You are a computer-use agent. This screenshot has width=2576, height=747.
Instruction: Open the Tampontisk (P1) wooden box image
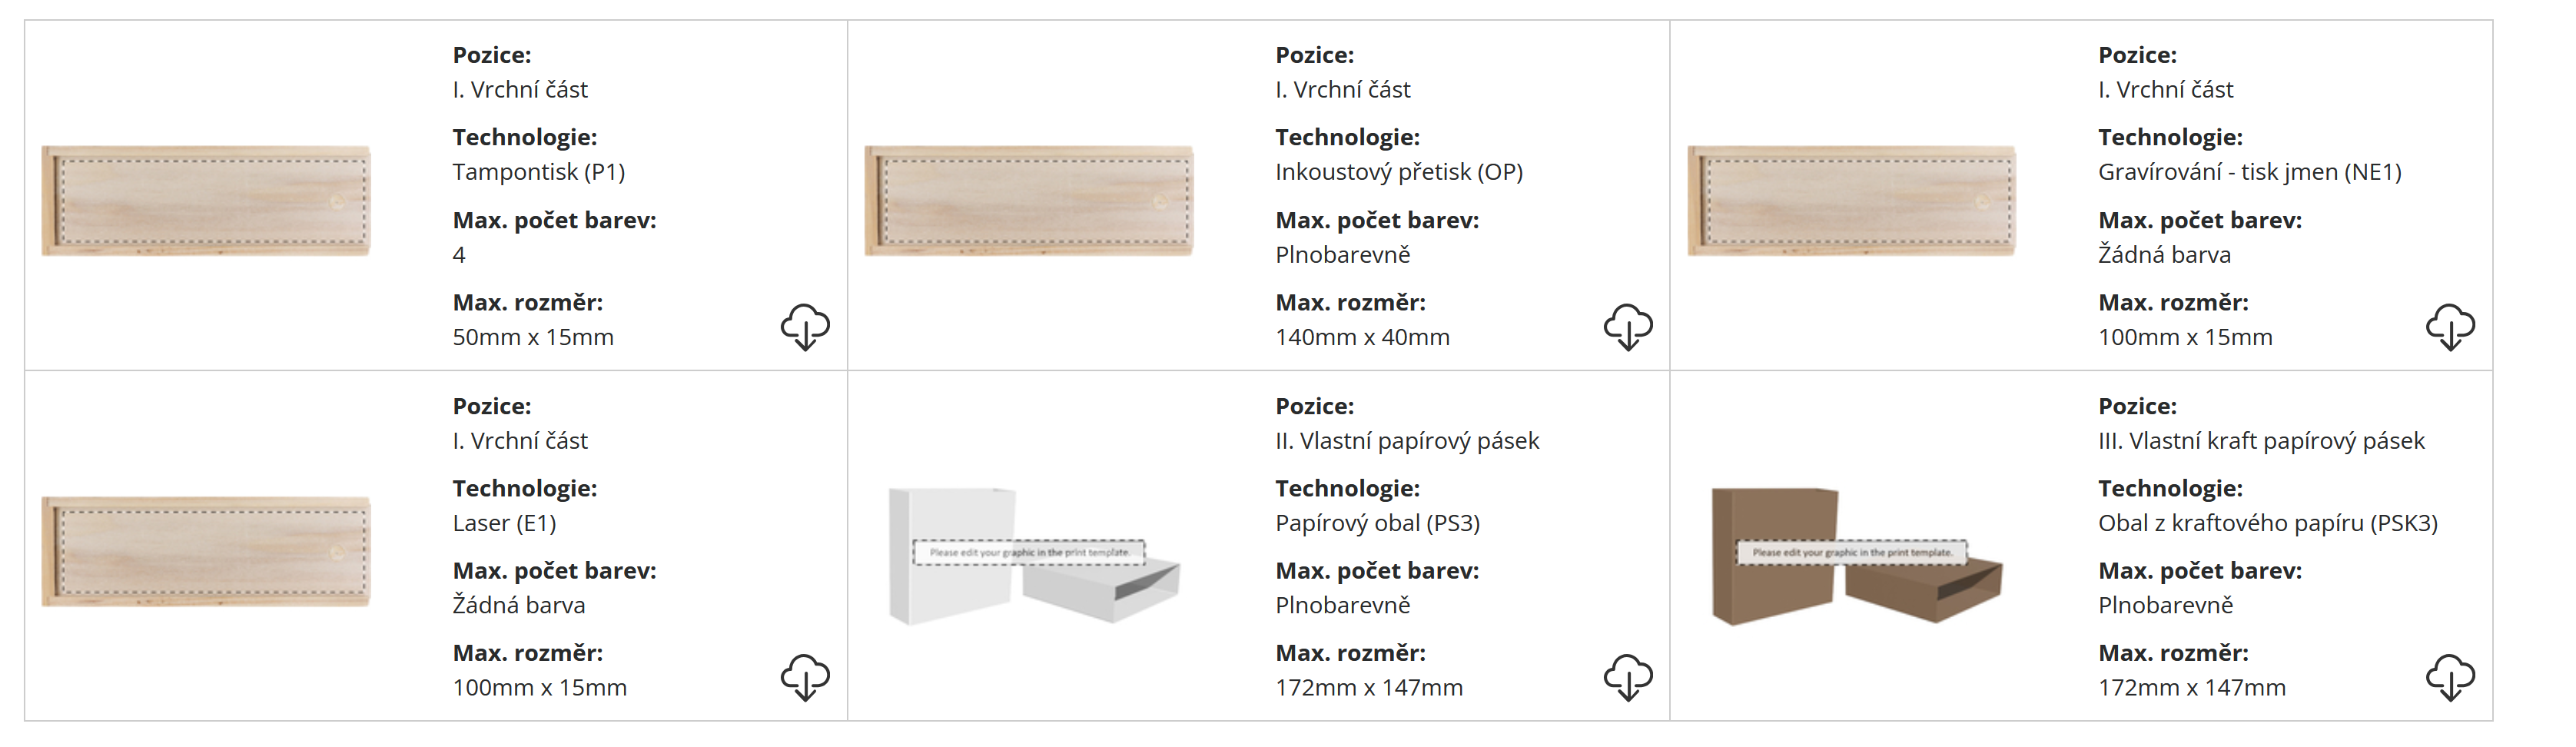pyautogui.click(x=206, y=201)
